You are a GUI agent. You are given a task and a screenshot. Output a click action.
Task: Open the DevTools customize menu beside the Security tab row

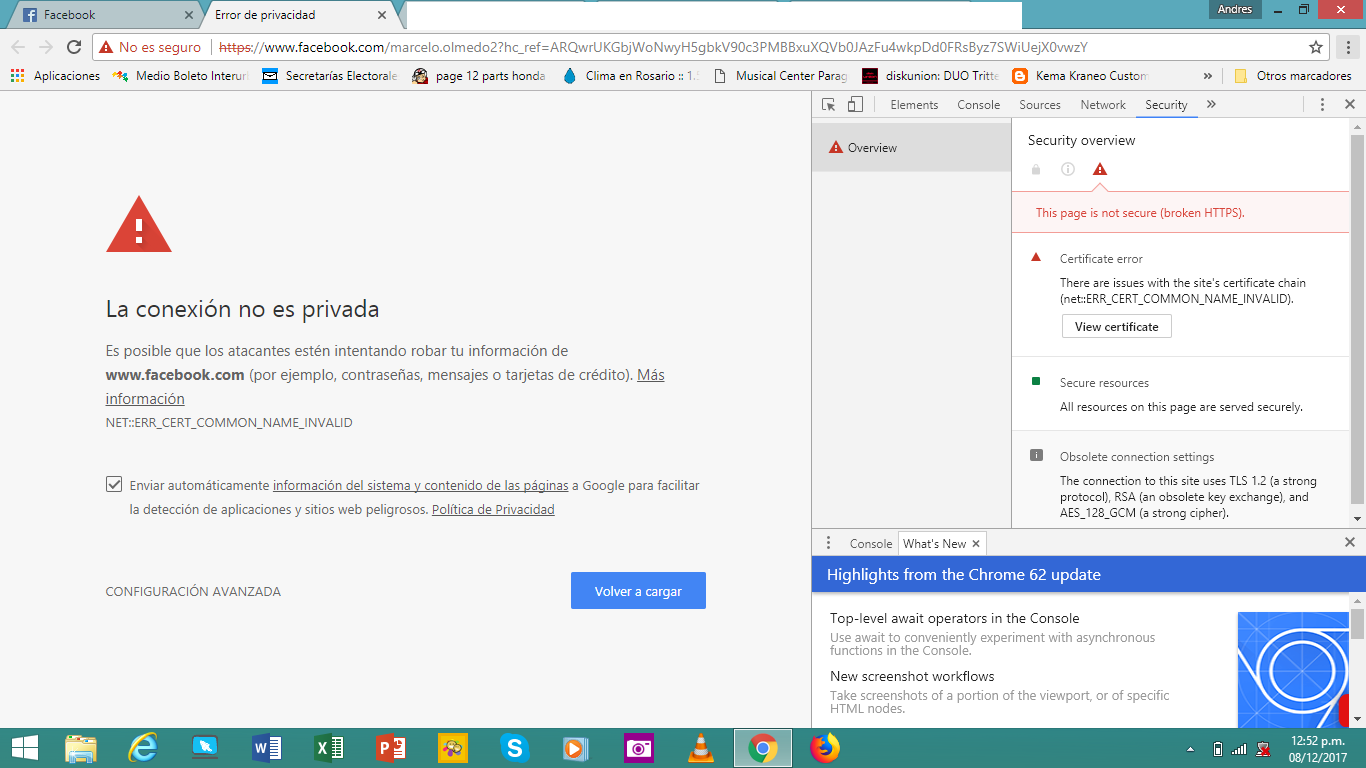pos(1322,105)
